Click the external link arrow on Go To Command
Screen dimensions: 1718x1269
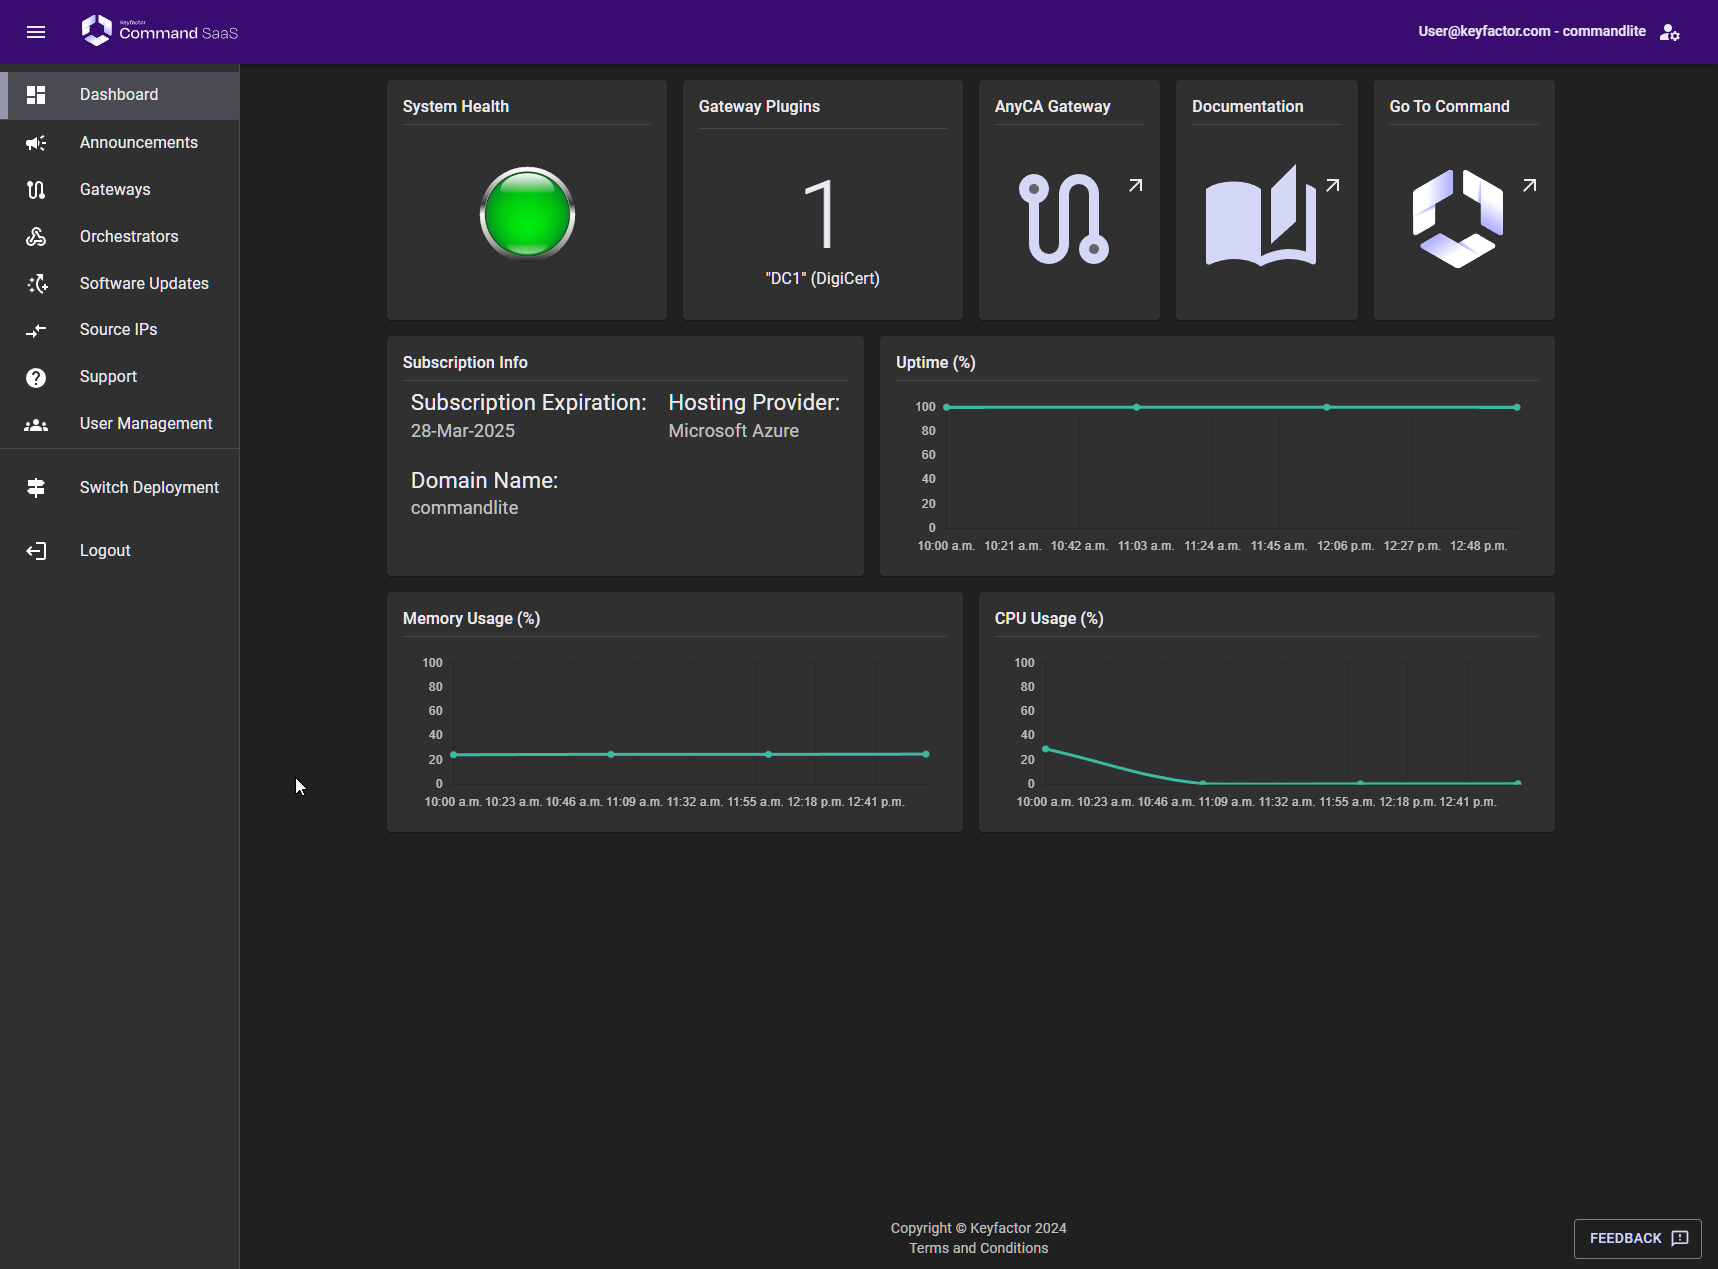(1529, 186)
